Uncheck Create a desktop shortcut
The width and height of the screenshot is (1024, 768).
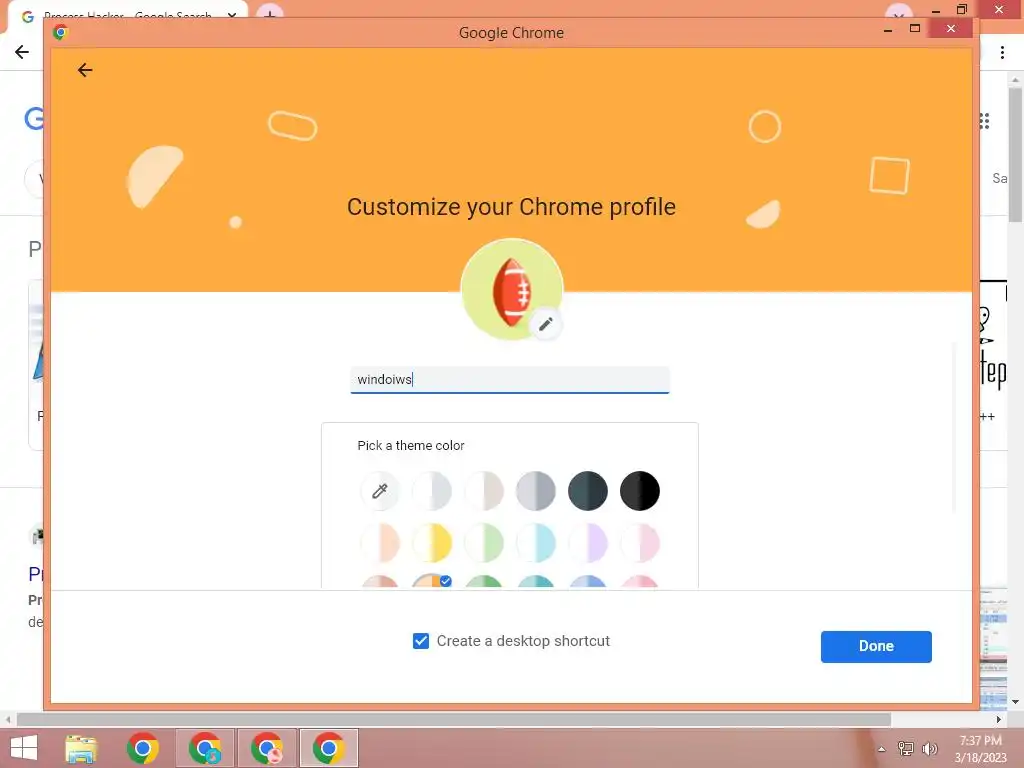click(421, 641)
